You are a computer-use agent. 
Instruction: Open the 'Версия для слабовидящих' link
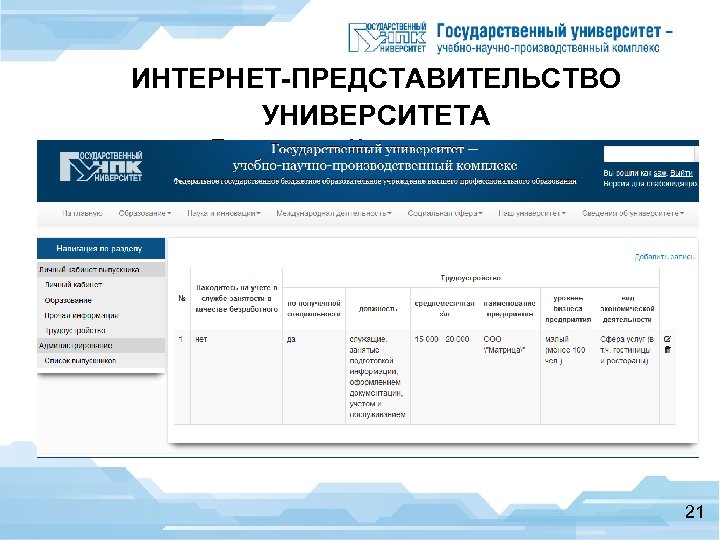point(651,184)
